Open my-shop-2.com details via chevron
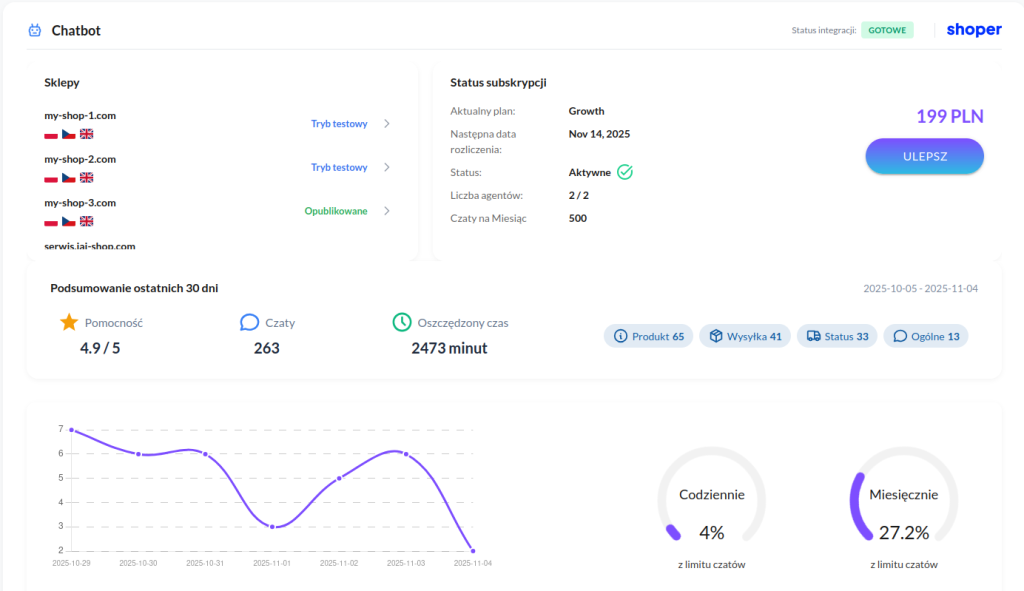This screenshot has width=1024, height=591. [x=387, y=167]
